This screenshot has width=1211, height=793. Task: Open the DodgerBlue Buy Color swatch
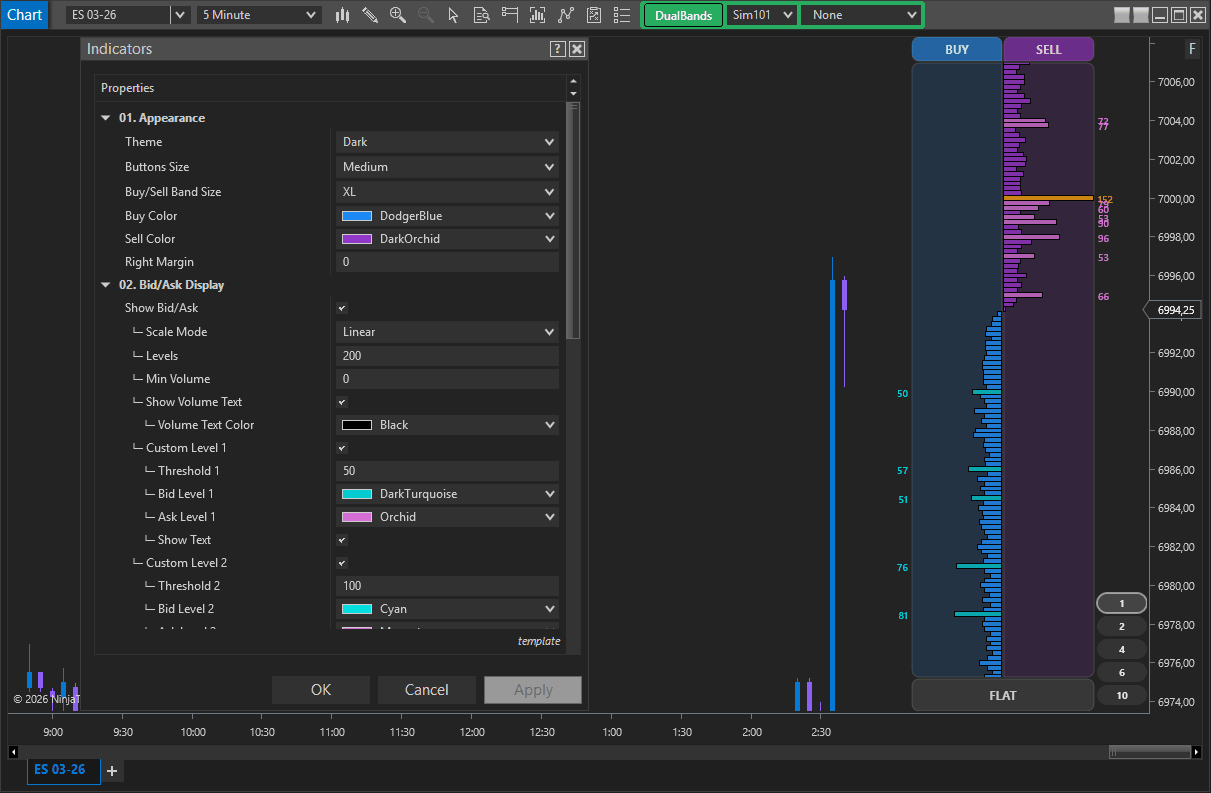[446, 215]
